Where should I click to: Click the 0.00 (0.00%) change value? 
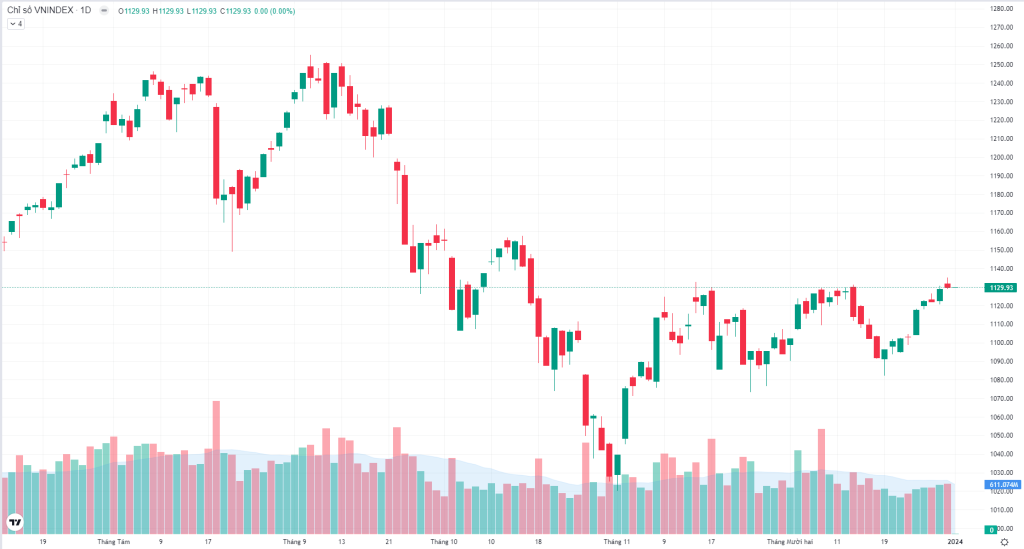click(x=274, y=11)
